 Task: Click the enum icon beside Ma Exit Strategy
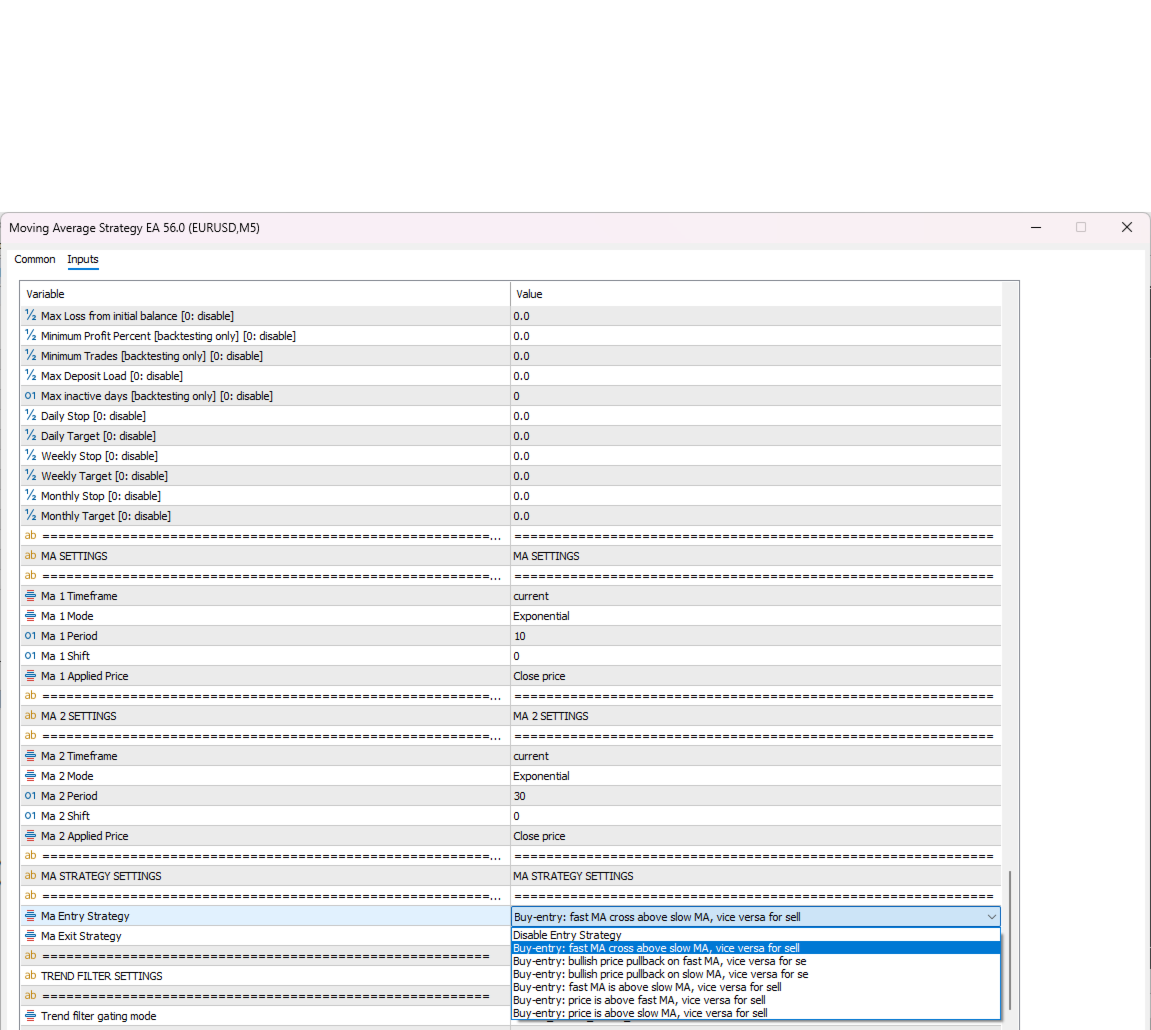[30, 936]
